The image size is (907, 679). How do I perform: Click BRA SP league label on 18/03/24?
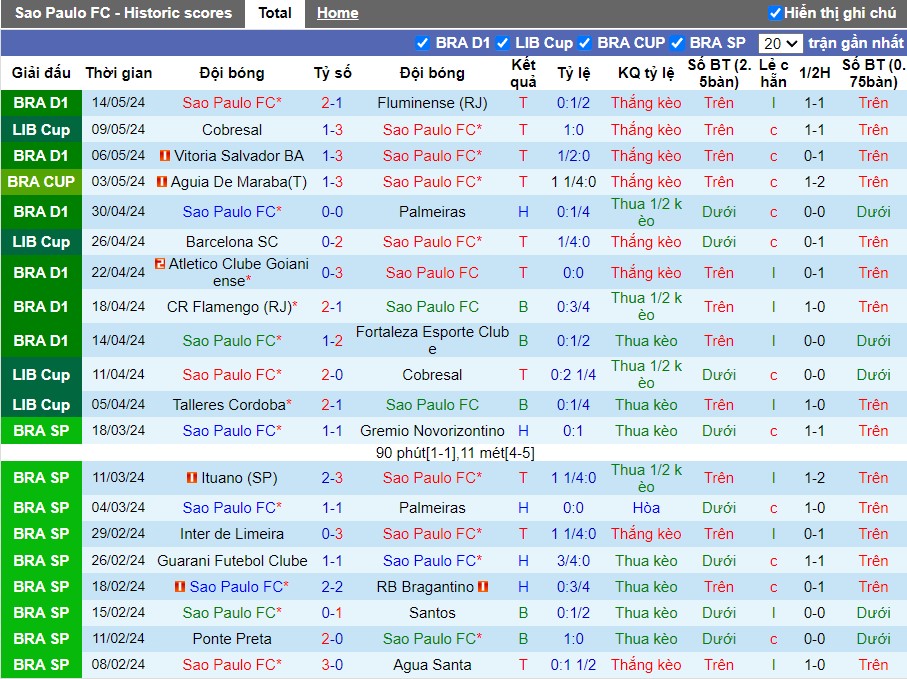point(41,431)
